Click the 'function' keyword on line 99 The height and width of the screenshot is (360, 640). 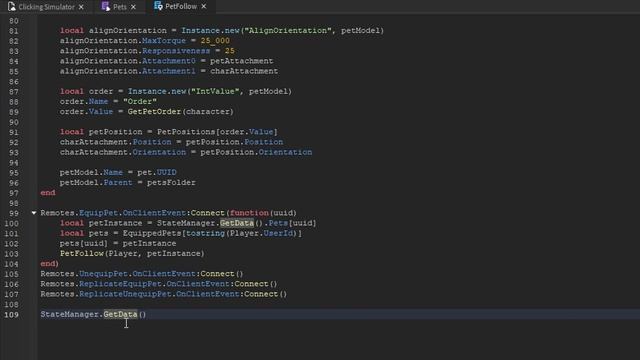249,213
